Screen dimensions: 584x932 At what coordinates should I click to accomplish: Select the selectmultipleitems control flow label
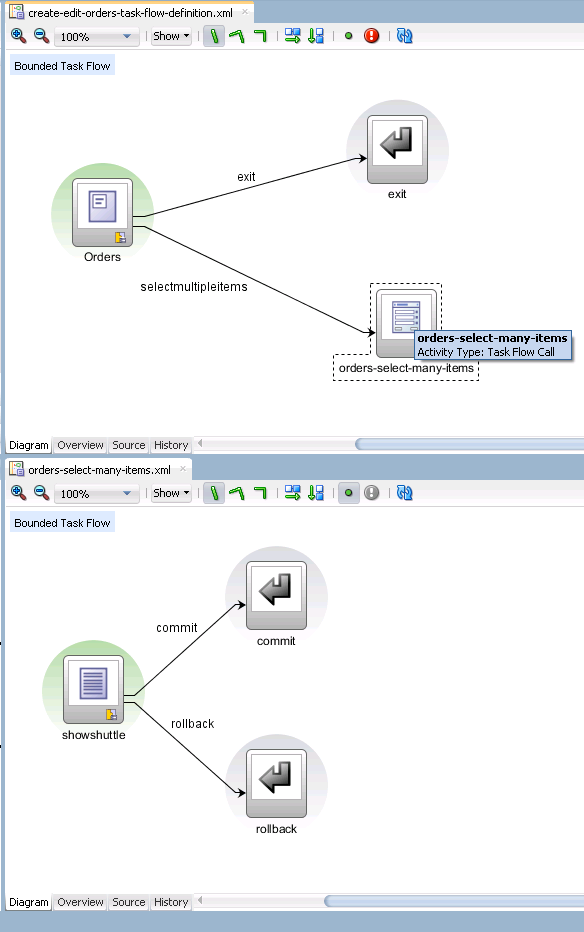[194, 287]
